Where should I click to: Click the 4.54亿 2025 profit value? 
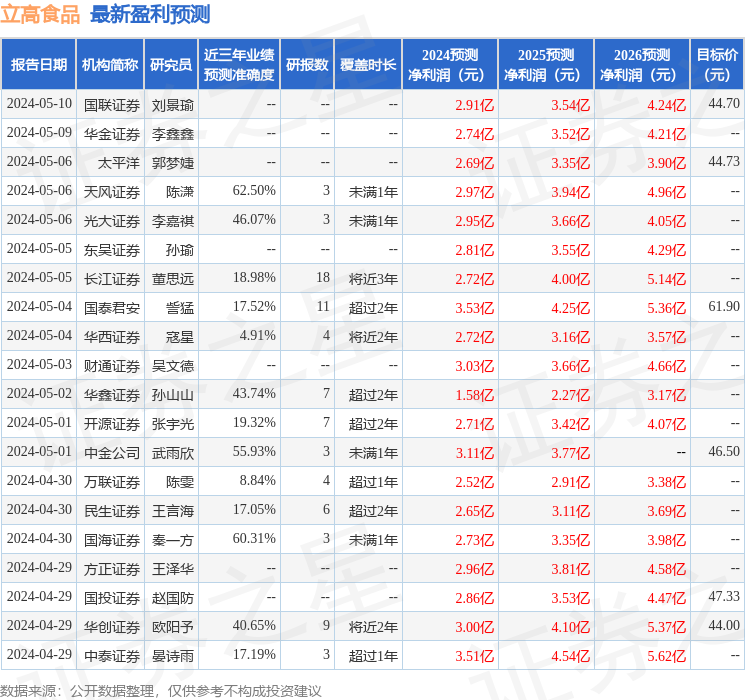pos(571,656)
